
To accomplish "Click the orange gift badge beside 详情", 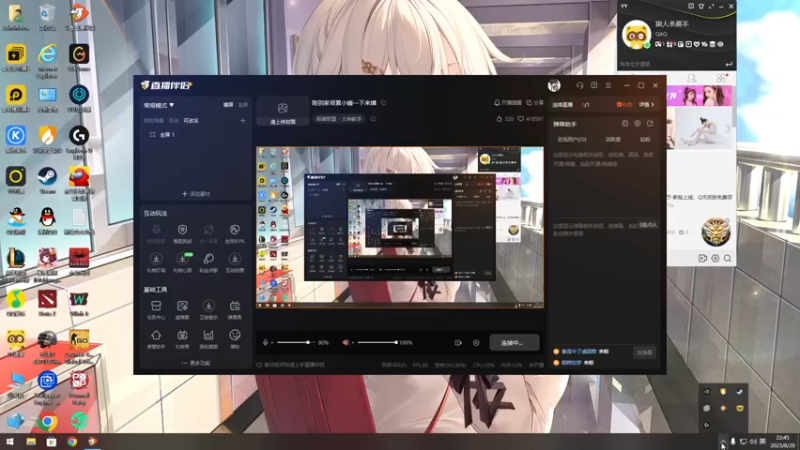I will [624, 105].
